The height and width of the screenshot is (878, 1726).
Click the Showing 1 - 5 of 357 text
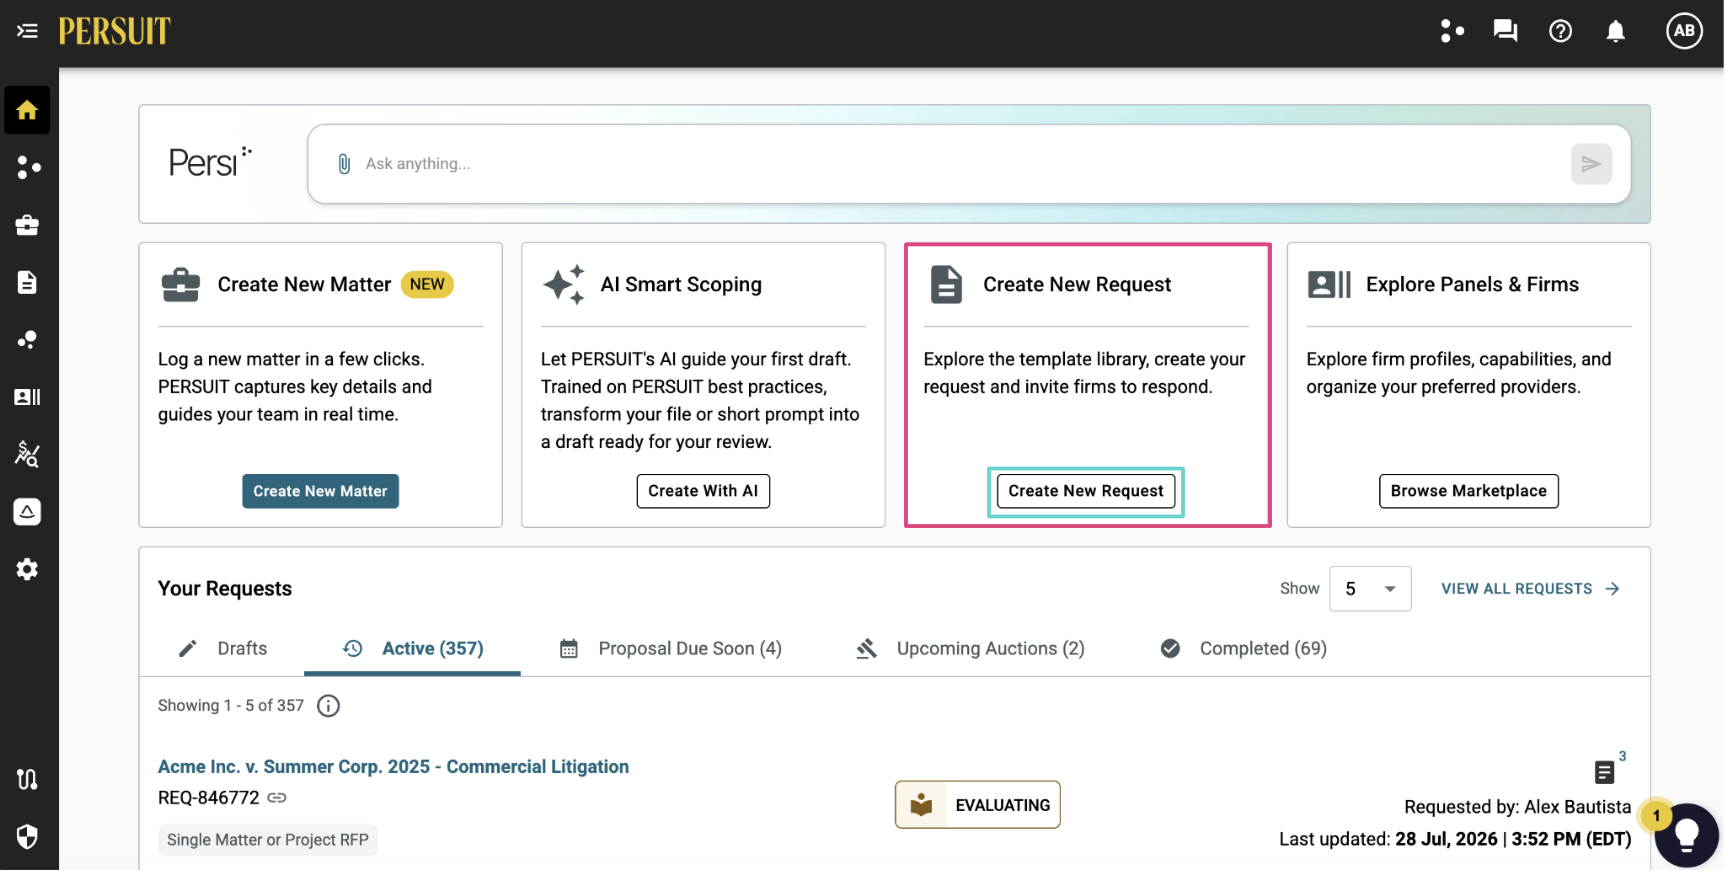pos(231,706)
